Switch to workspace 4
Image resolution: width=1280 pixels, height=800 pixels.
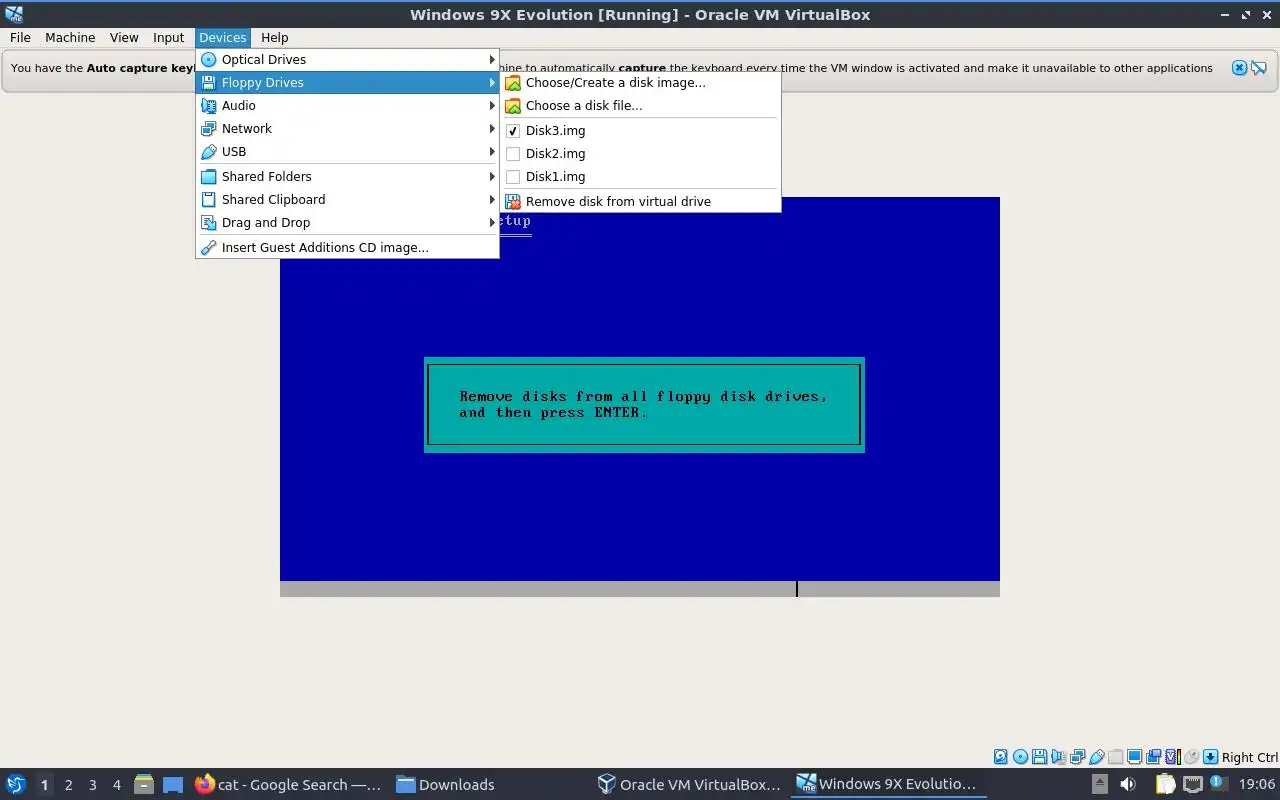(x=117, y=784)
